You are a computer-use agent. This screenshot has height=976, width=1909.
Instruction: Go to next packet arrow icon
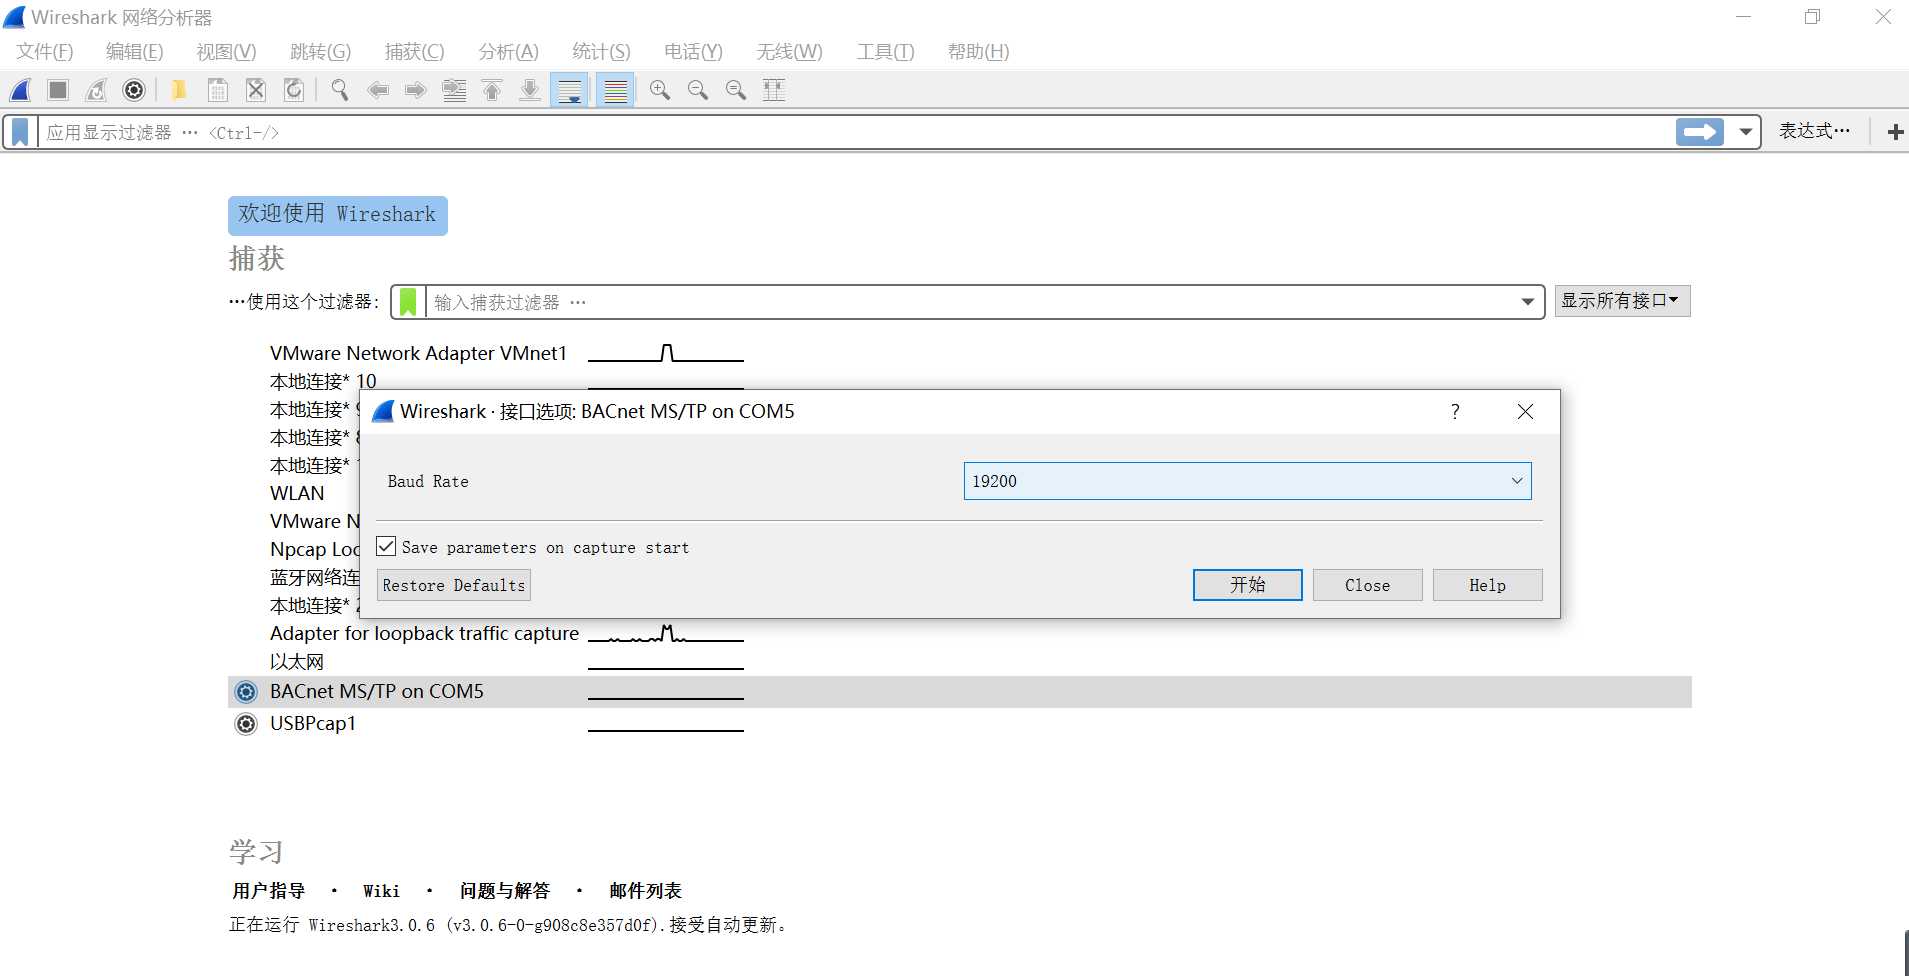click(x=416, y=90)
